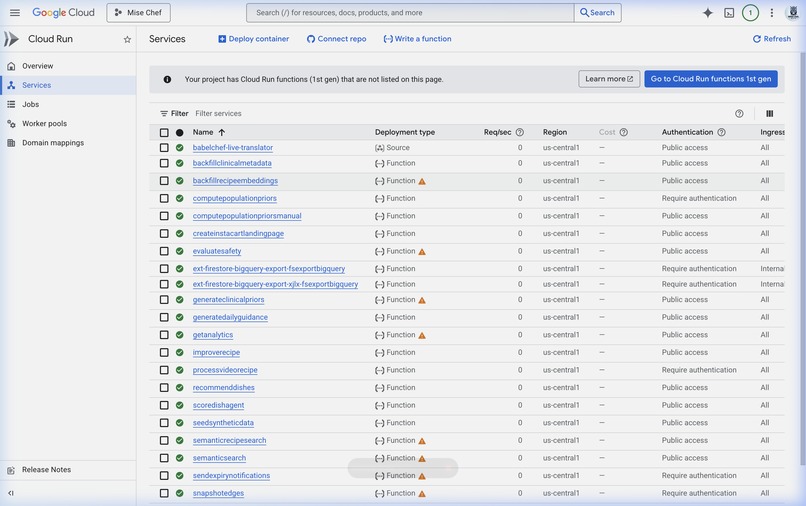Select createinstacartlandingpage row checkbox

click(x=164, y=233)
